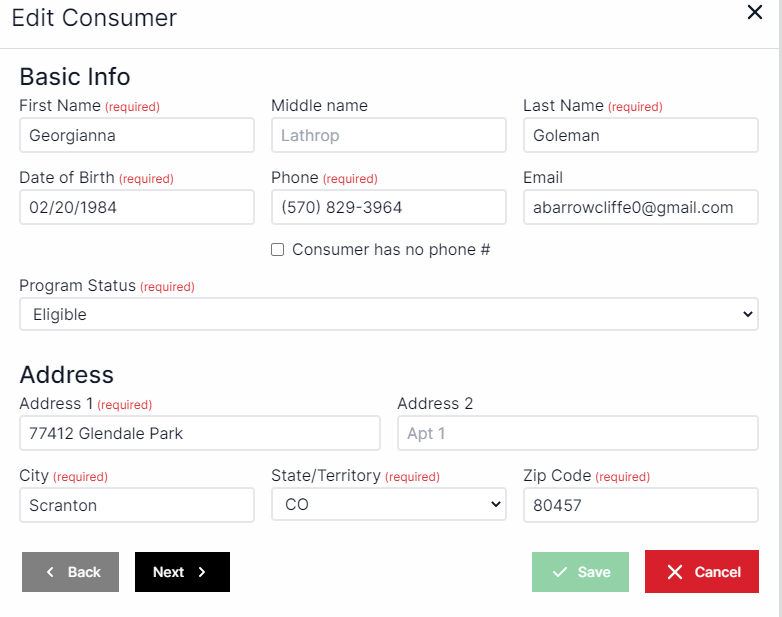Select the City text box

coord(136,505)
